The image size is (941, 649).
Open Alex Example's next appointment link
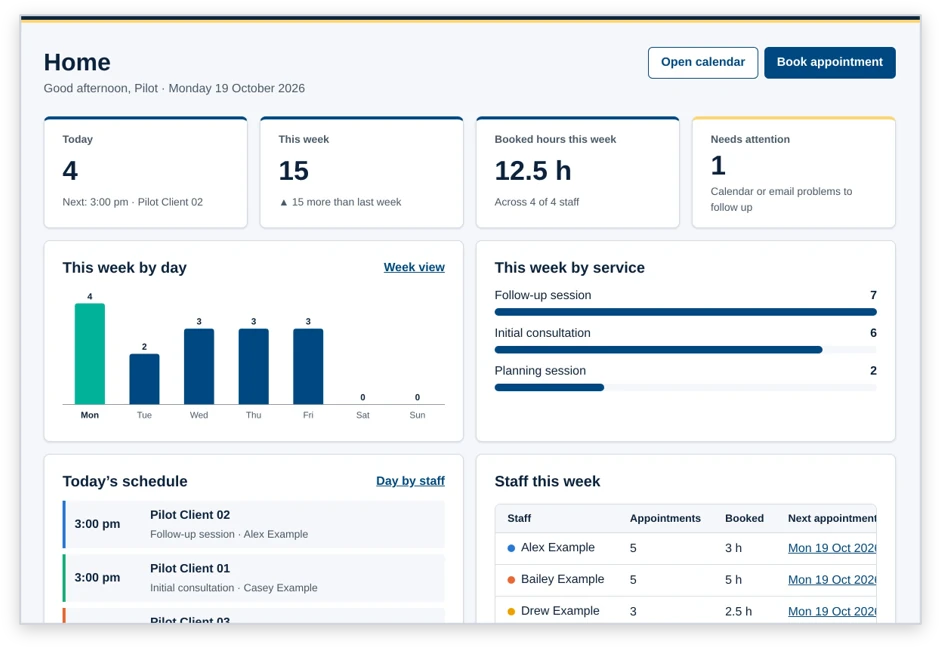click(832, 548)
